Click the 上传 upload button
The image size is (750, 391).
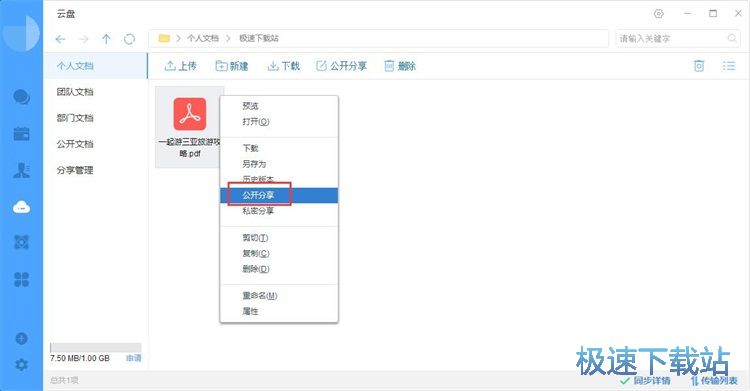pos(180,66)
